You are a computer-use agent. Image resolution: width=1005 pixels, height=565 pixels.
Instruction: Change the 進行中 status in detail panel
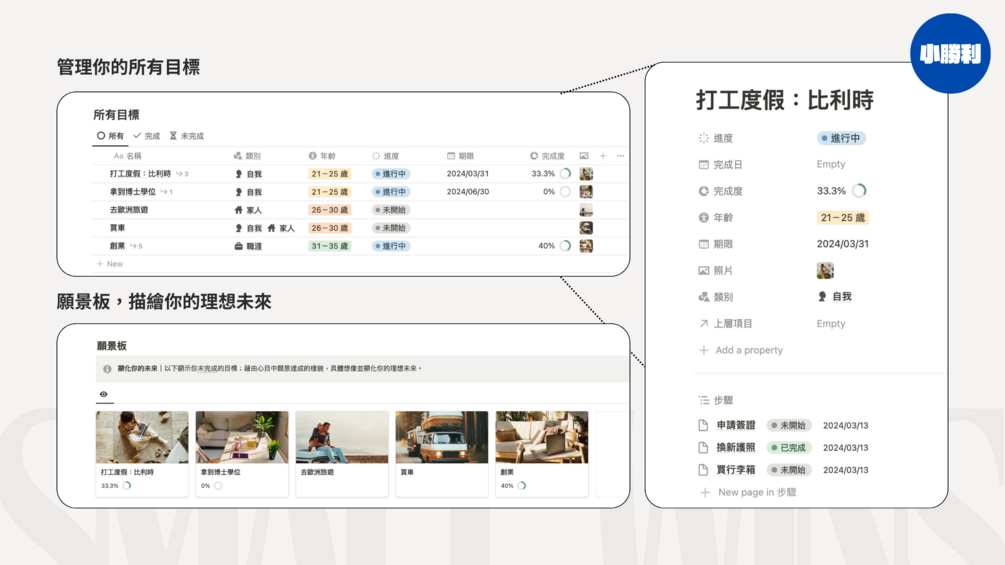point(841,138)
